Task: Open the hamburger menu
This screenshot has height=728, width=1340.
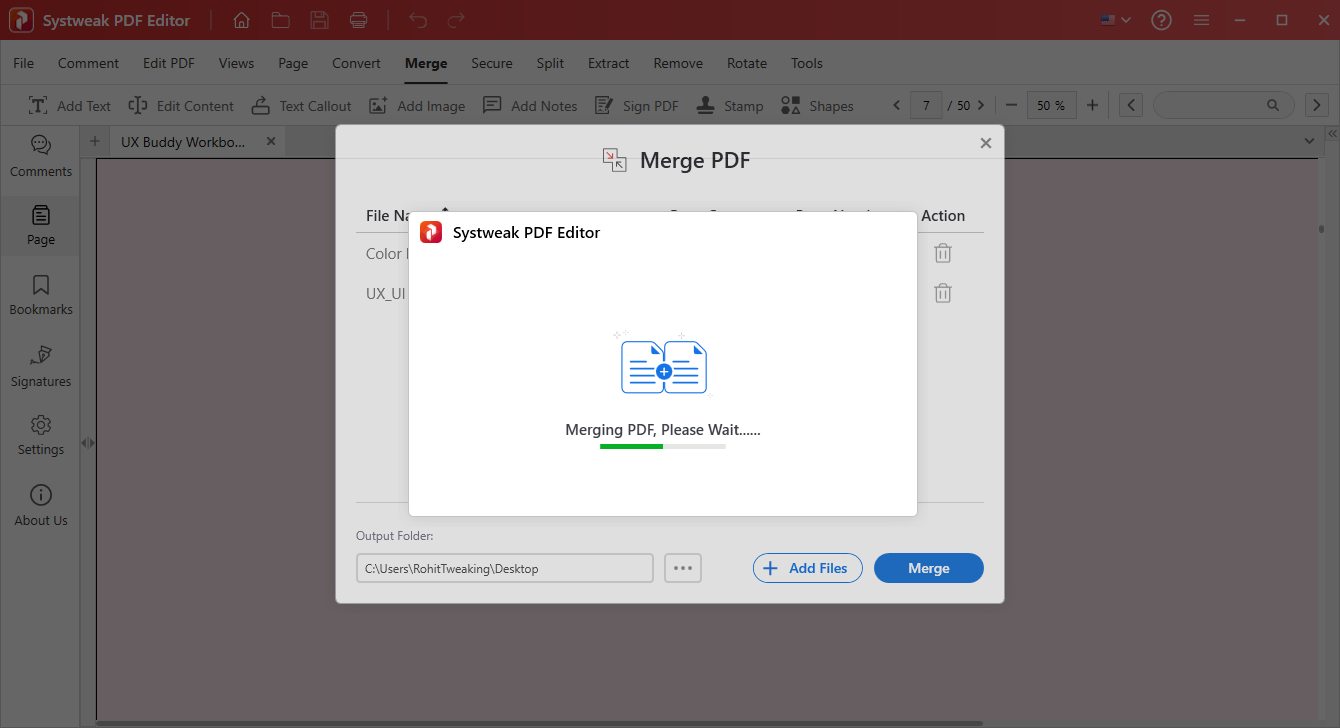Action: [x=1201, y=19]
